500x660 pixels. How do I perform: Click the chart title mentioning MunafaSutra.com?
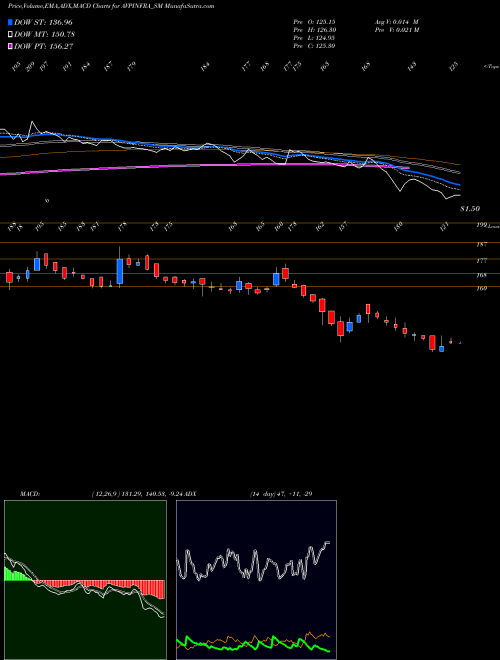111,6
